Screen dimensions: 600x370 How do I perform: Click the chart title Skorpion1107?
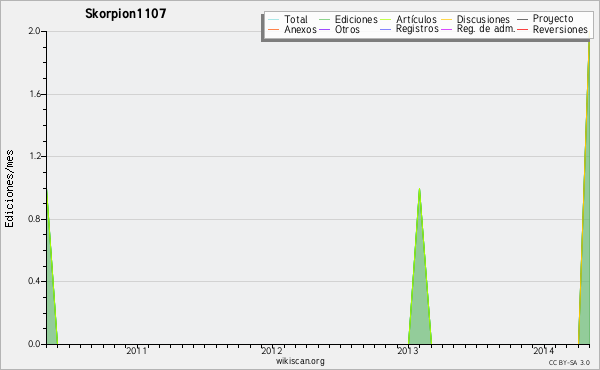[x=126, y=14]
